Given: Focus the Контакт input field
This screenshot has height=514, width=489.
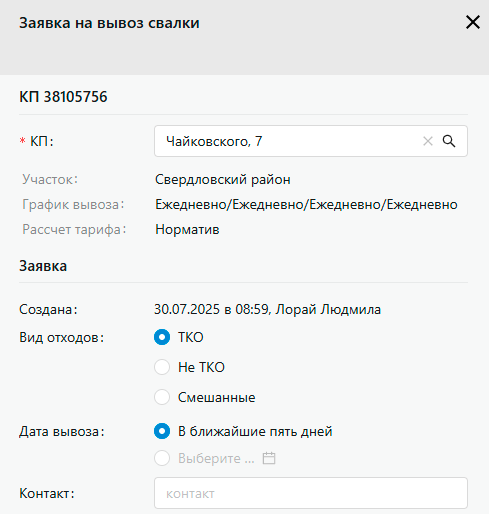Looking at the screenshot, I should 311,493.
